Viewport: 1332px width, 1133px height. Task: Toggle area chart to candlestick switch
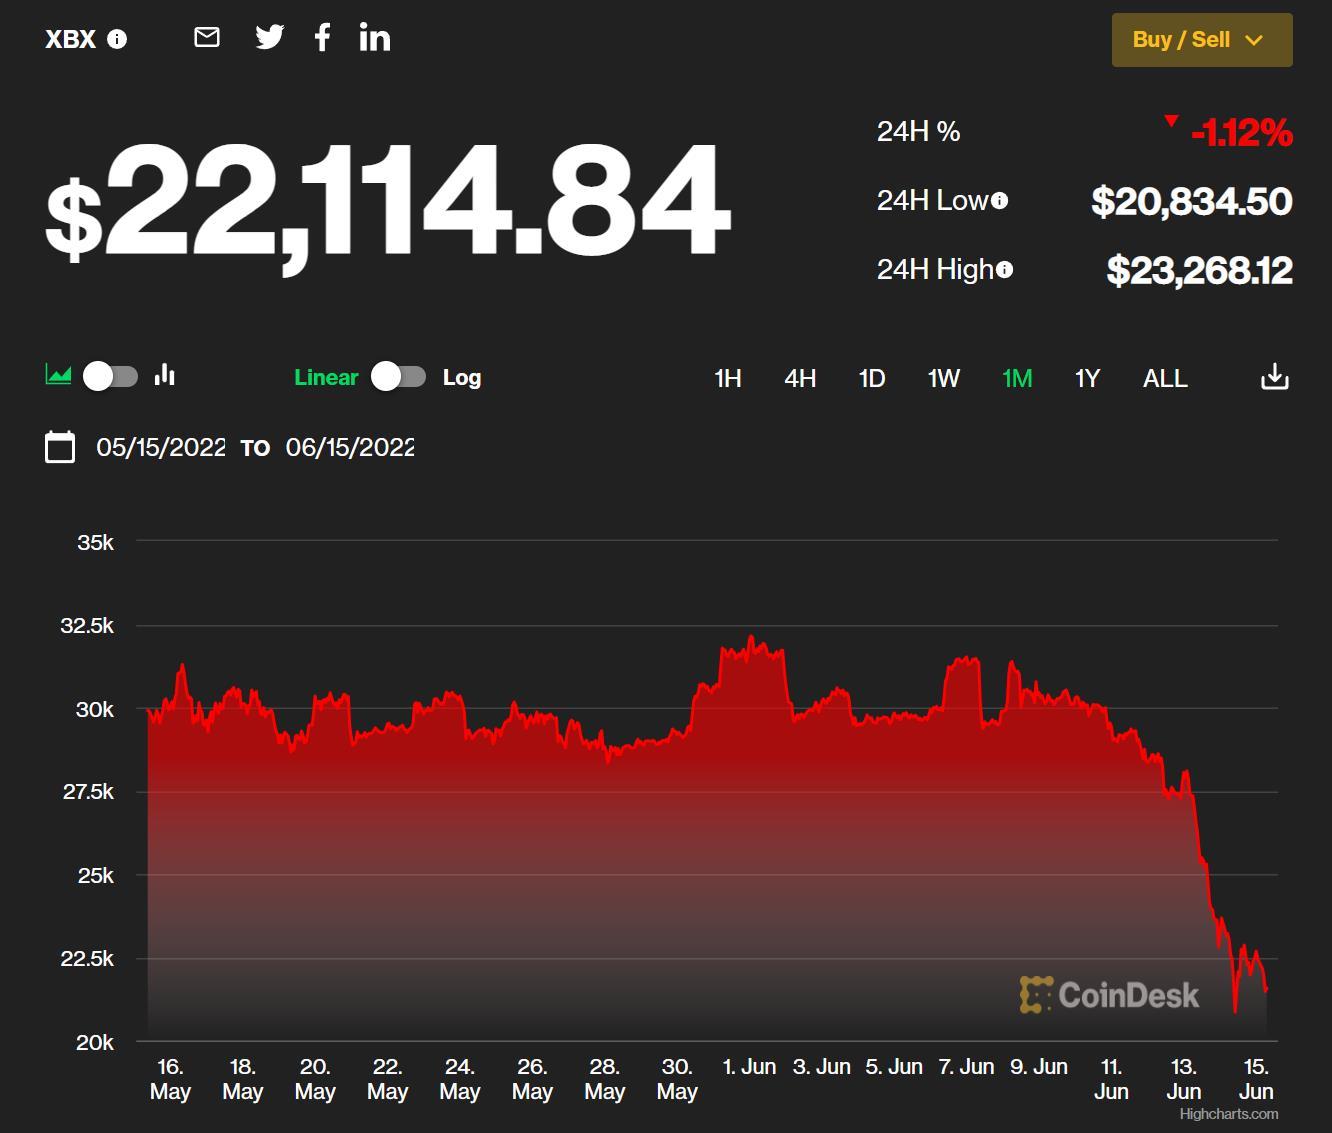pyautogui.click(x=110, y=376)
